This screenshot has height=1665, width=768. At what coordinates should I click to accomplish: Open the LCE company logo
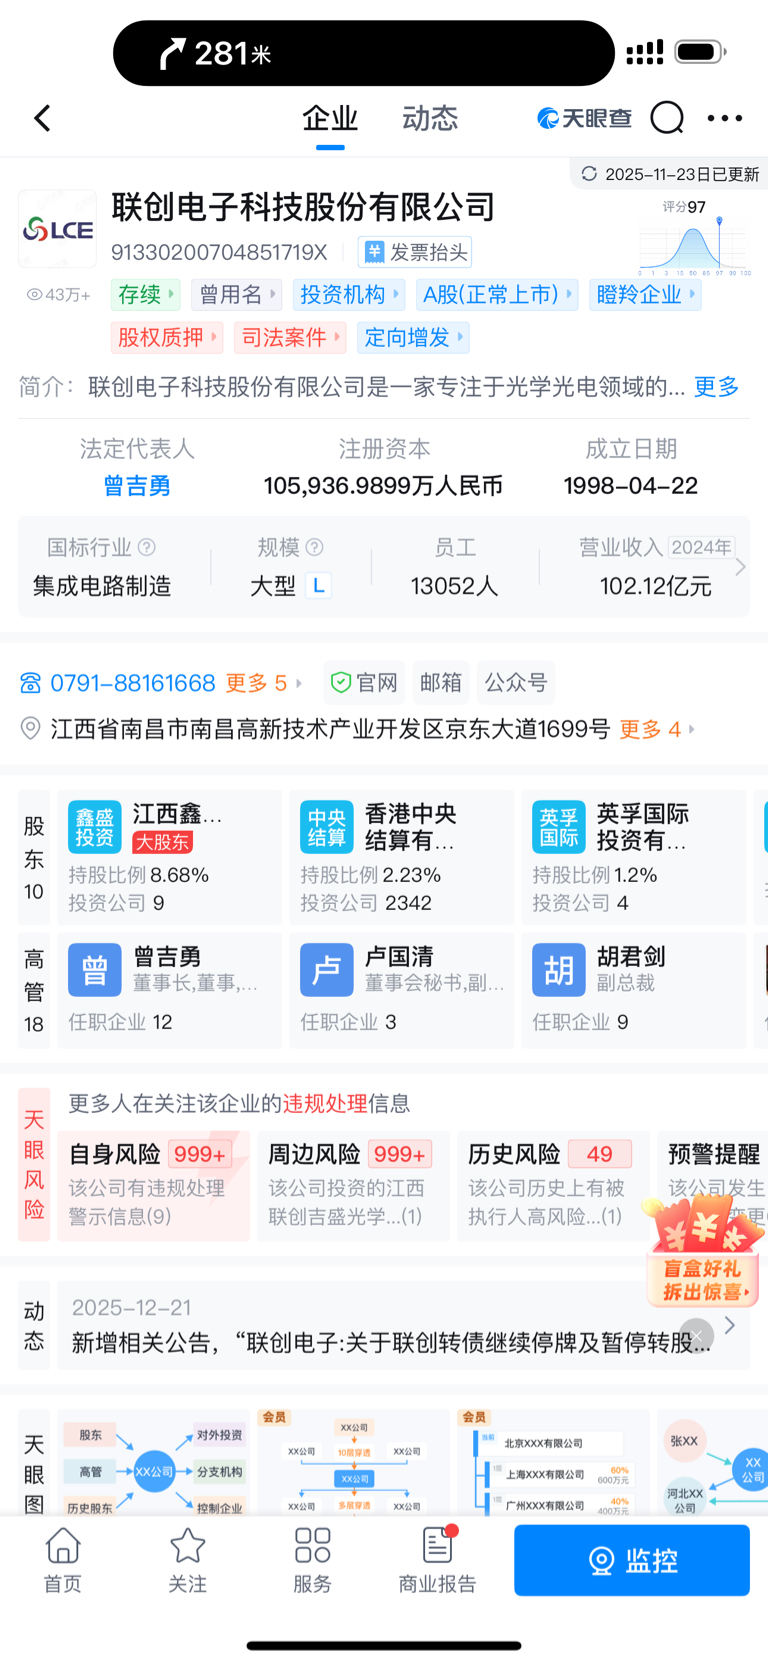click(58, 229)
